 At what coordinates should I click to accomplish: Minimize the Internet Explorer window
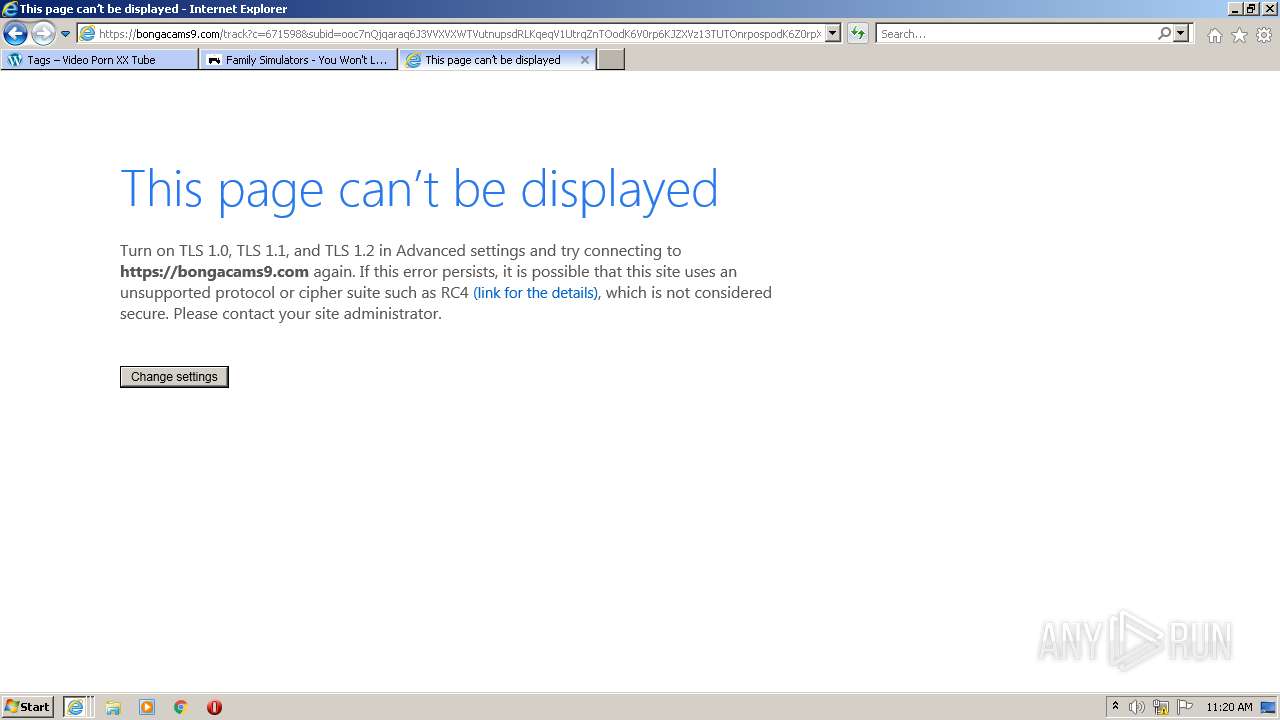click(x=1234, y=8)
